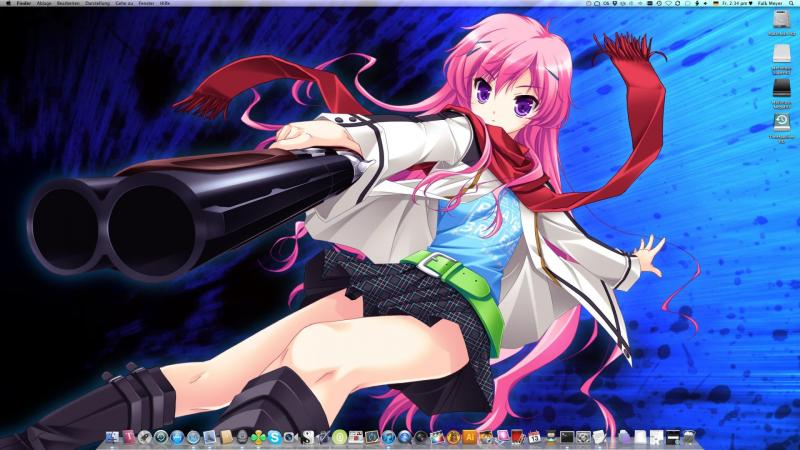
Task: Launch Terminal from the Dock
Action: pos(567,437)
